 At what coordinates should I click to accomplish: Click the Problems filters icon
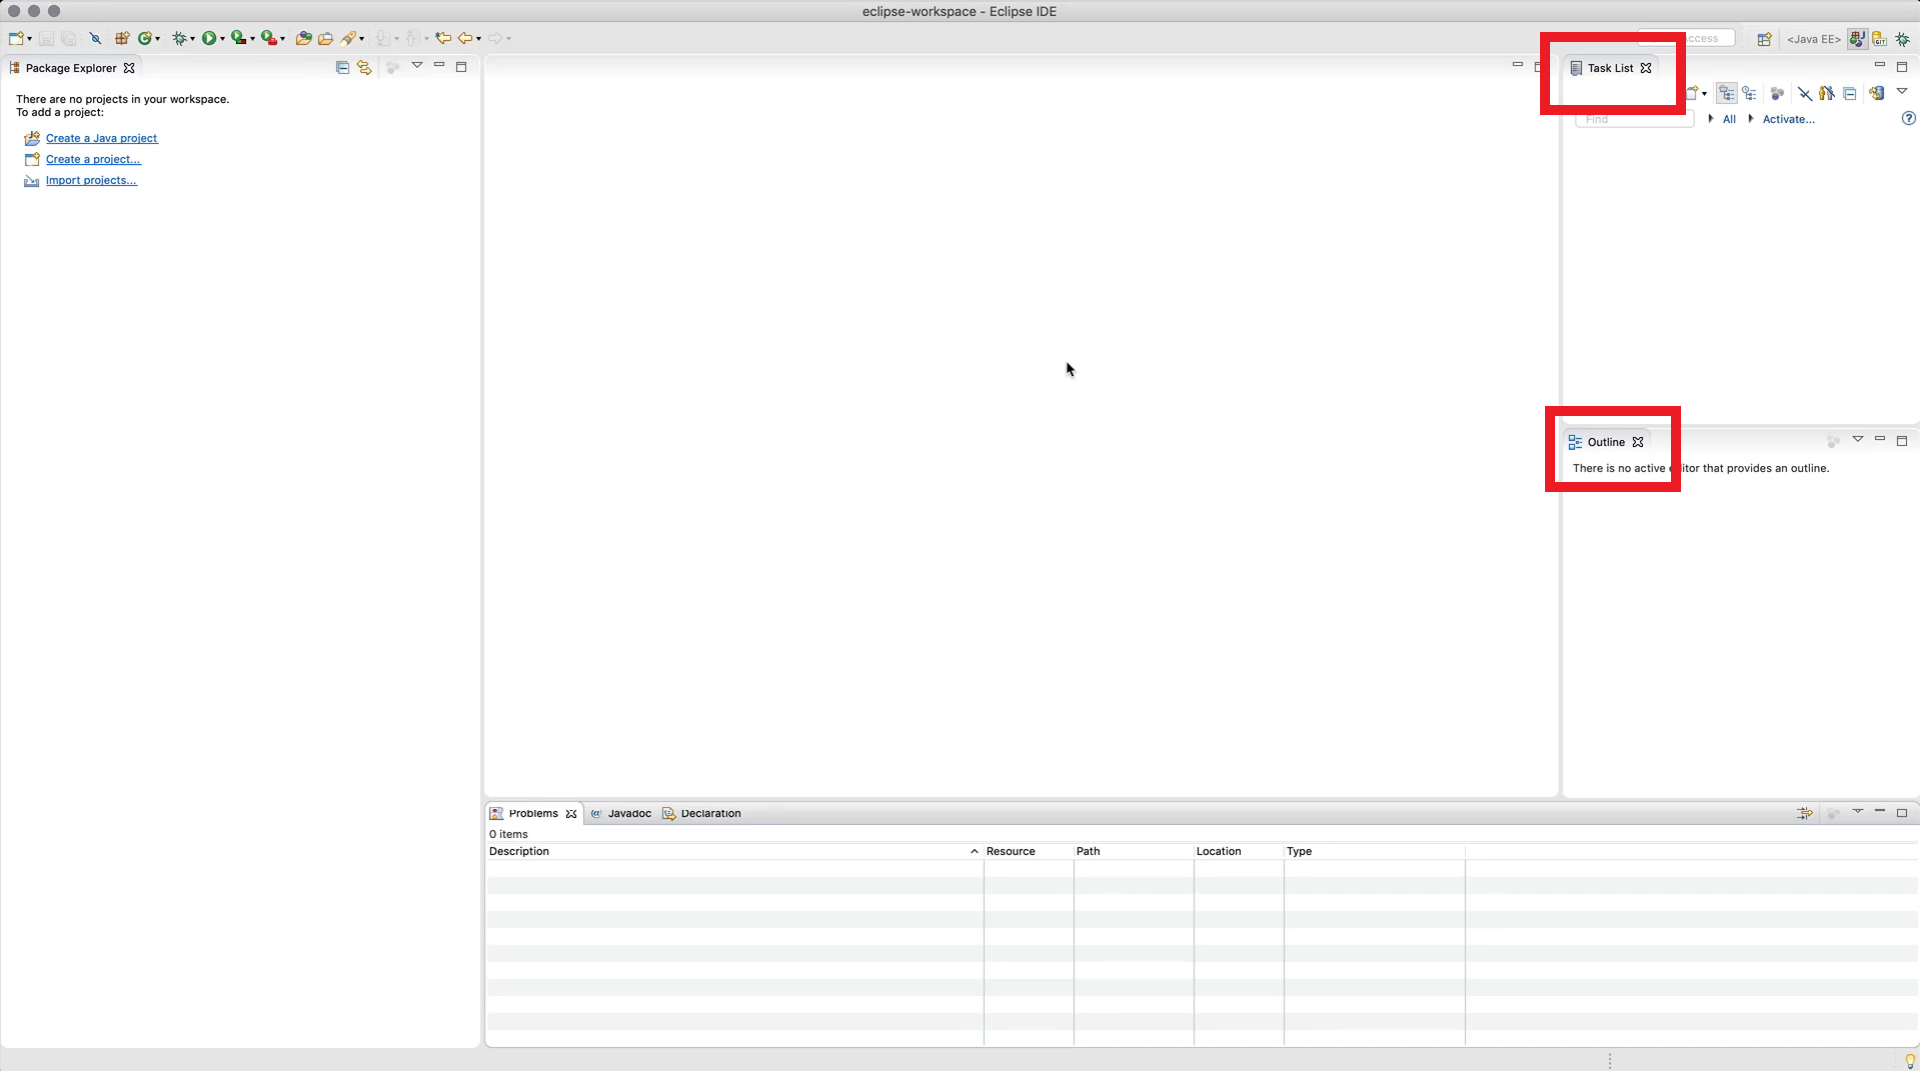pyautogui.click(x=1805, y=813)
